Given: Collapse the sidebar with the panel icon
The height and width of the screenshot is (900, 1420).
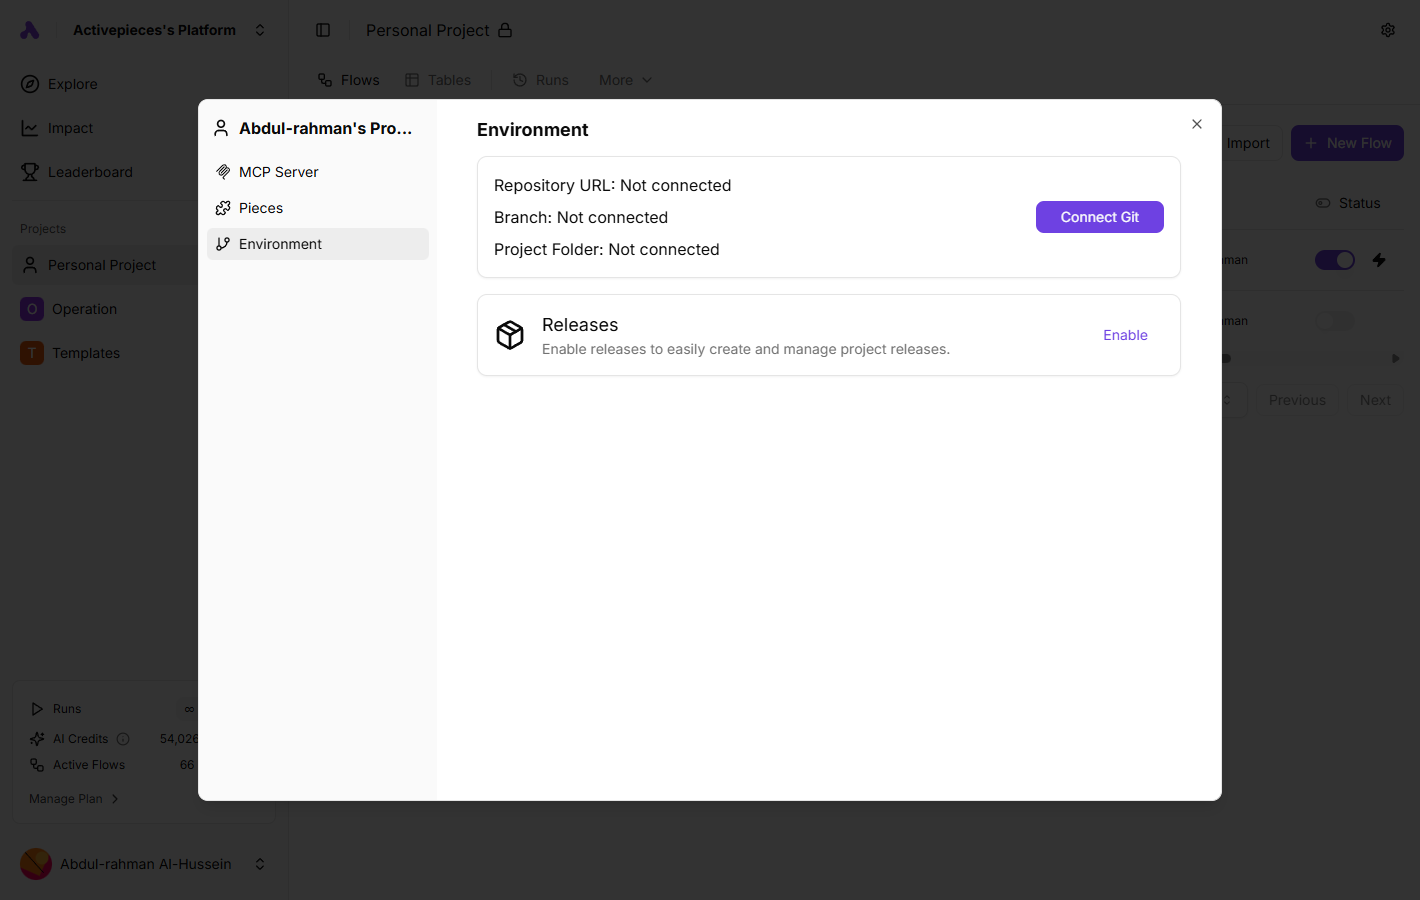Looking at the screenshot, I should coord(323,30).
